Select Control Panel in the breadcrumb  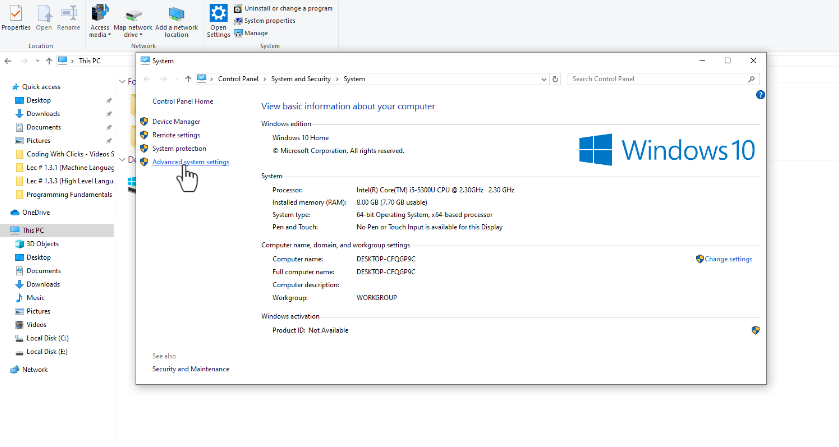tap(238, 79)
